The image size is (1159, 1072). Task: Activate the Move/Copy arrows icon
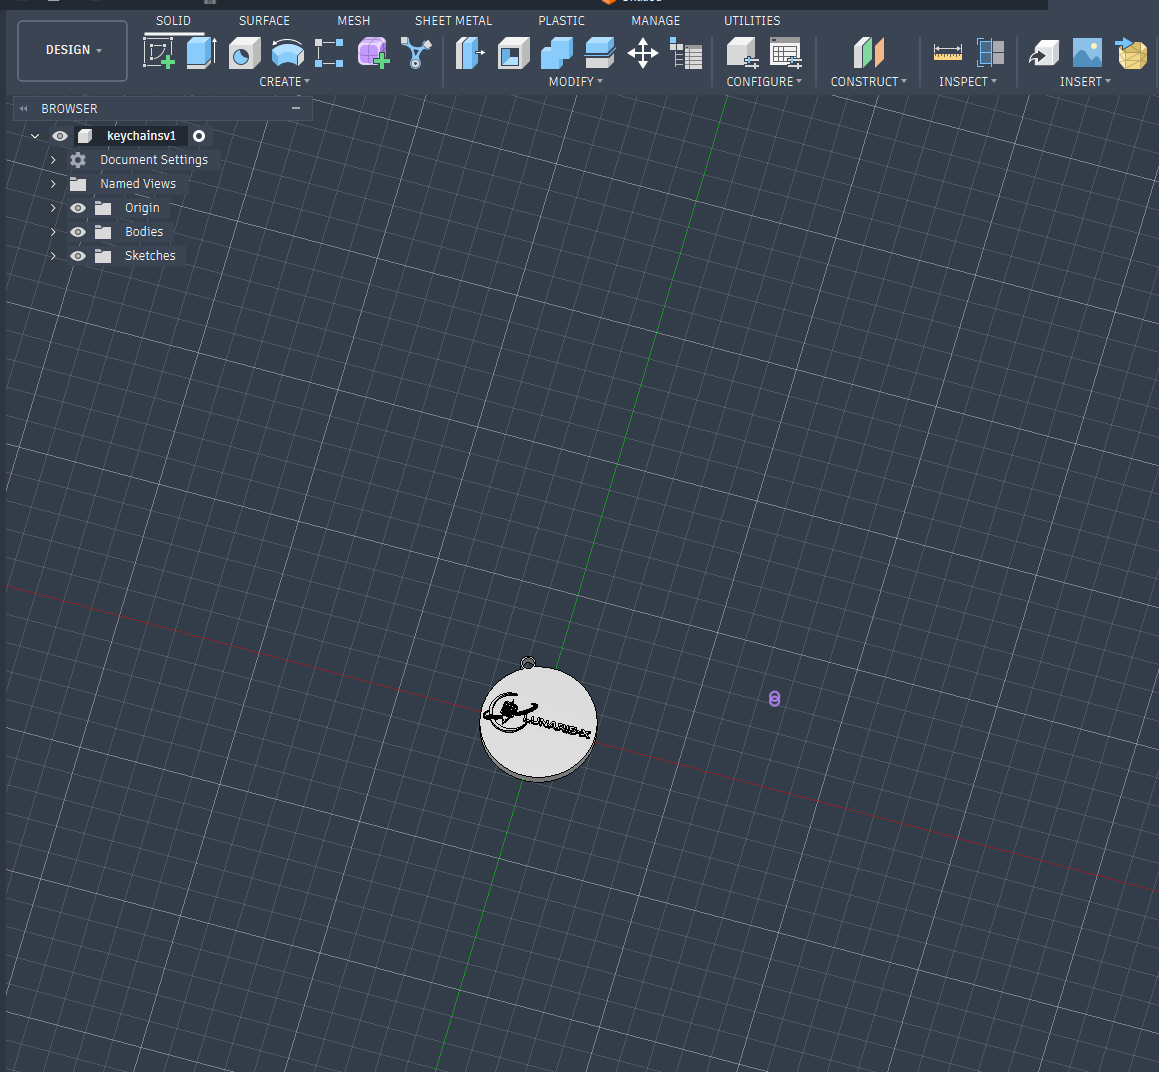[642, 53]
